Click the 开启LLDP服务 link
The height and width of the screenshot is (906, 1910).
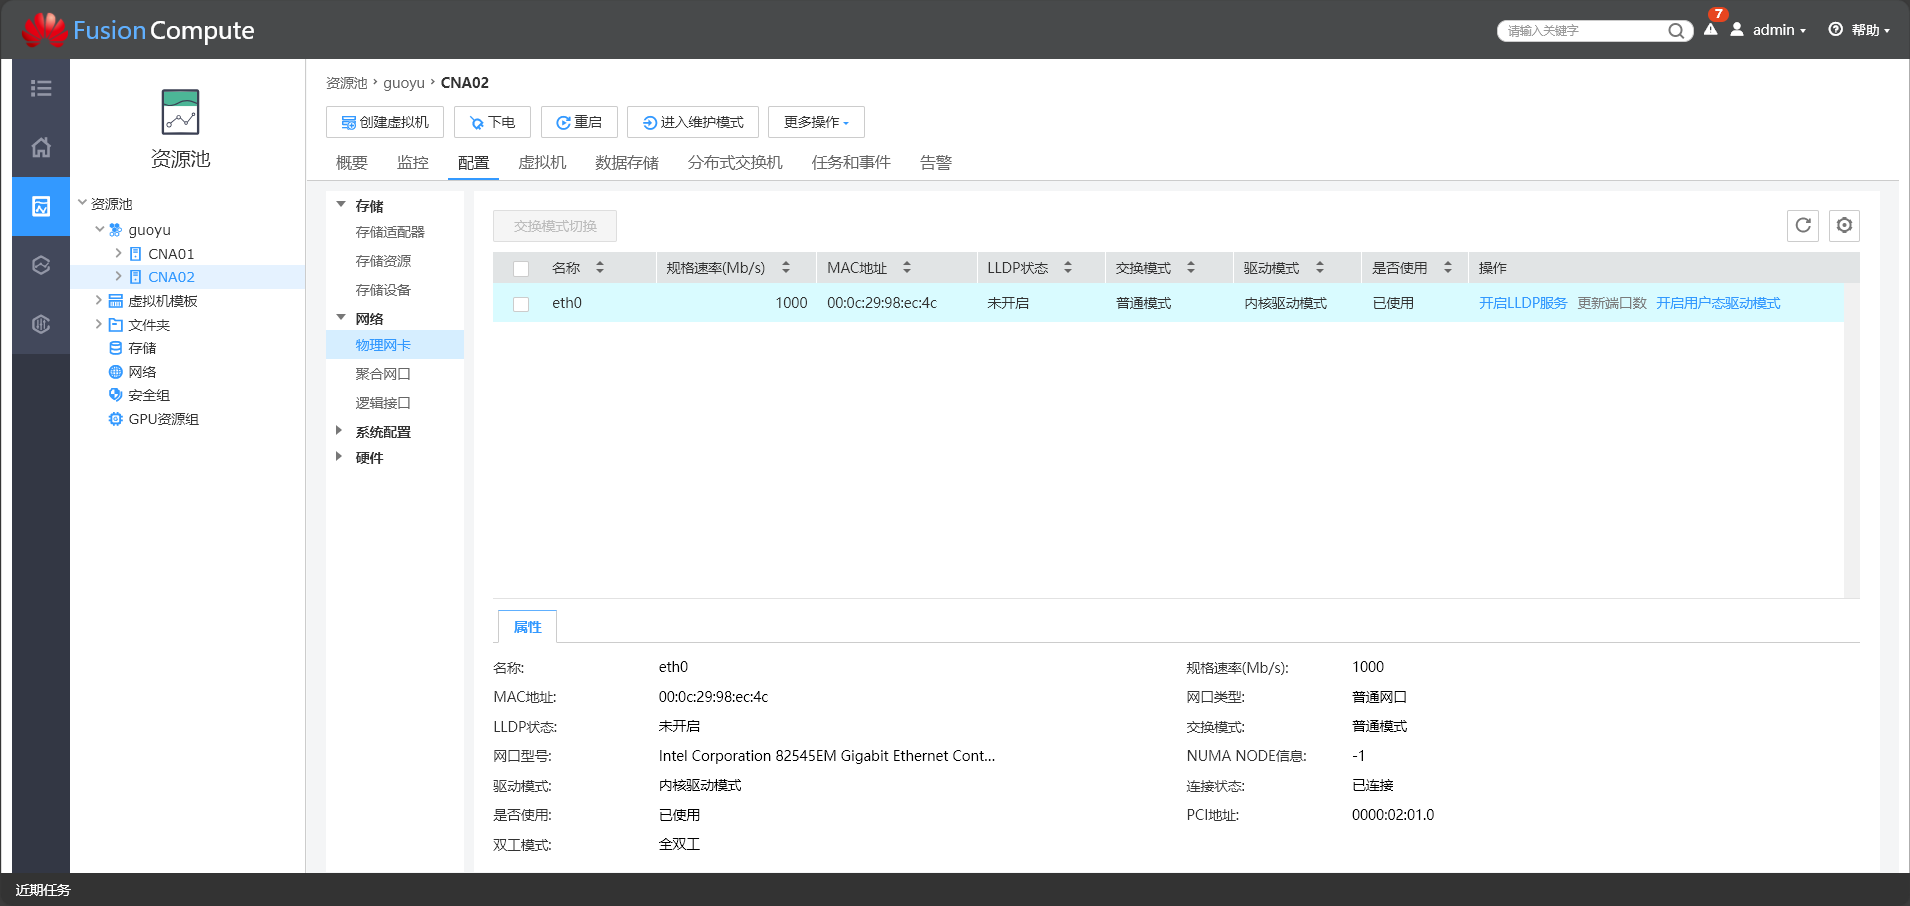point(1523,303)
